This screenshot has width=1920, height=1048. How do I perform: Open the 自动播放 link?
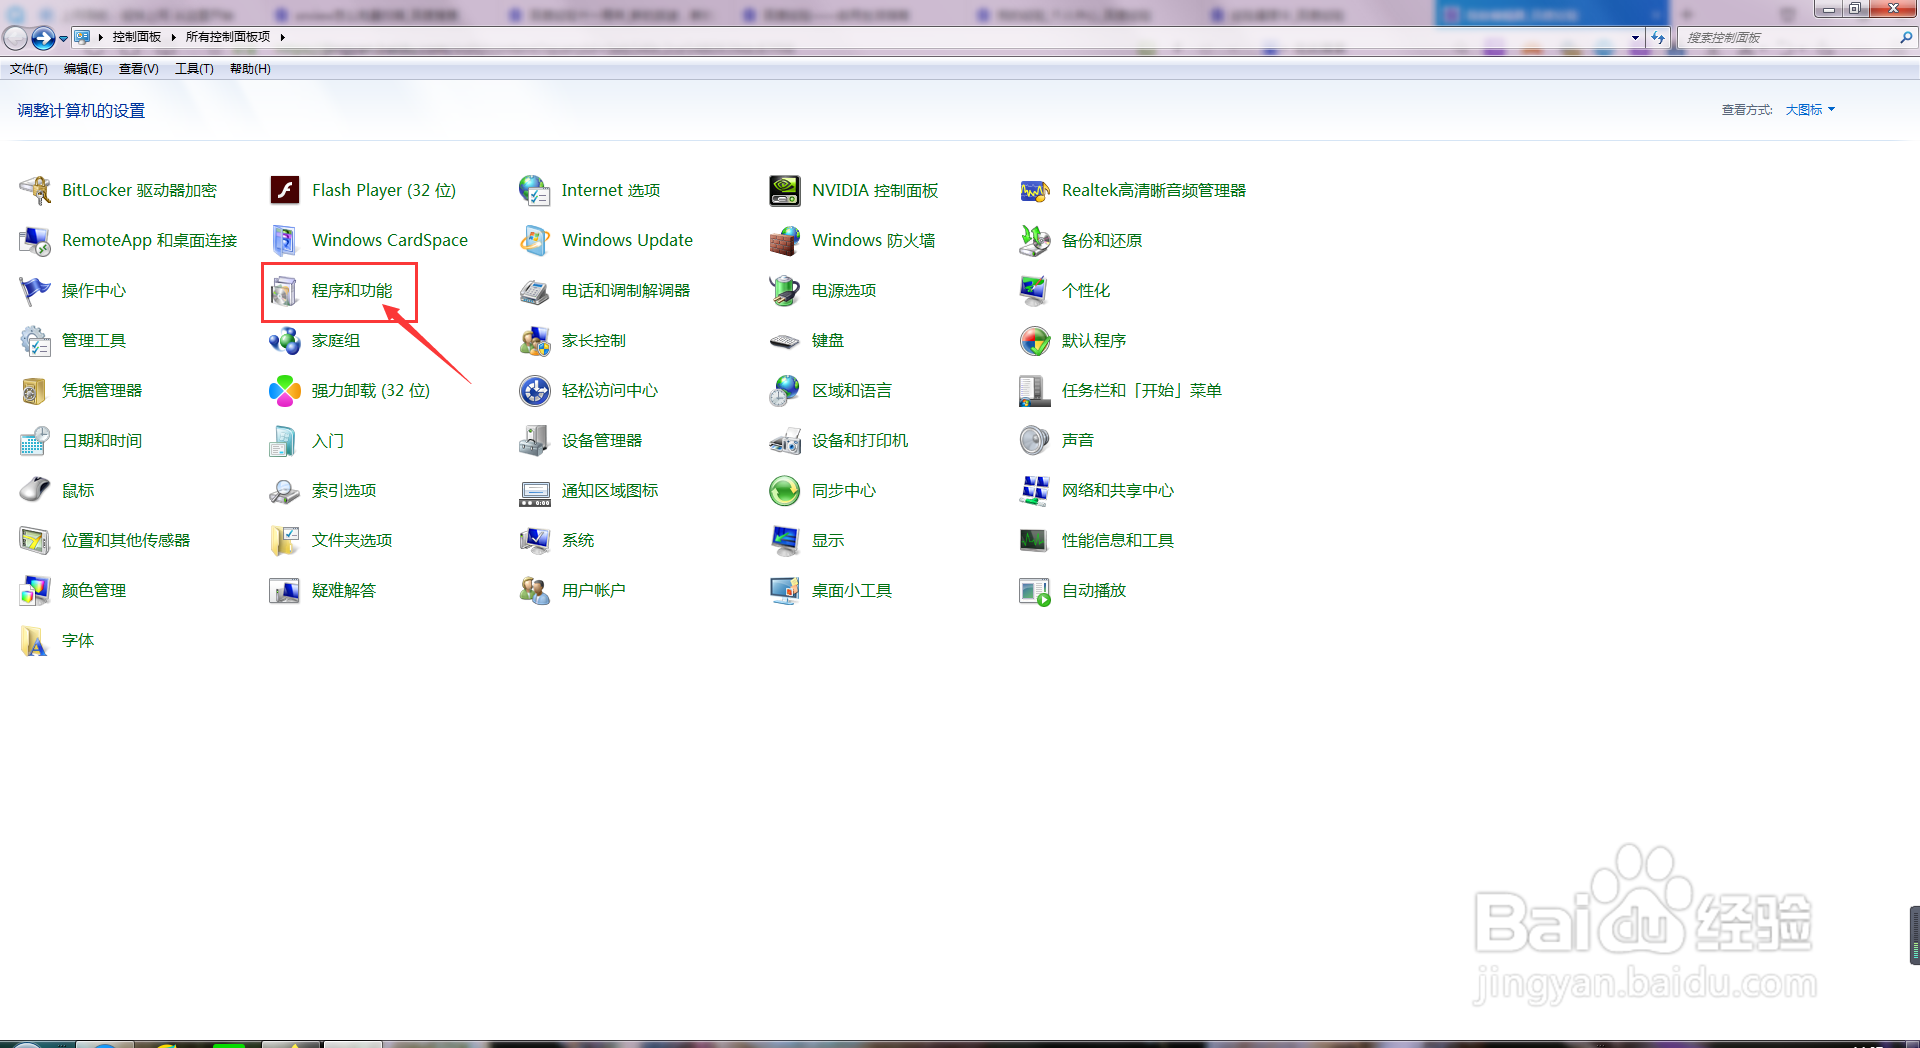click(1094, 590)
